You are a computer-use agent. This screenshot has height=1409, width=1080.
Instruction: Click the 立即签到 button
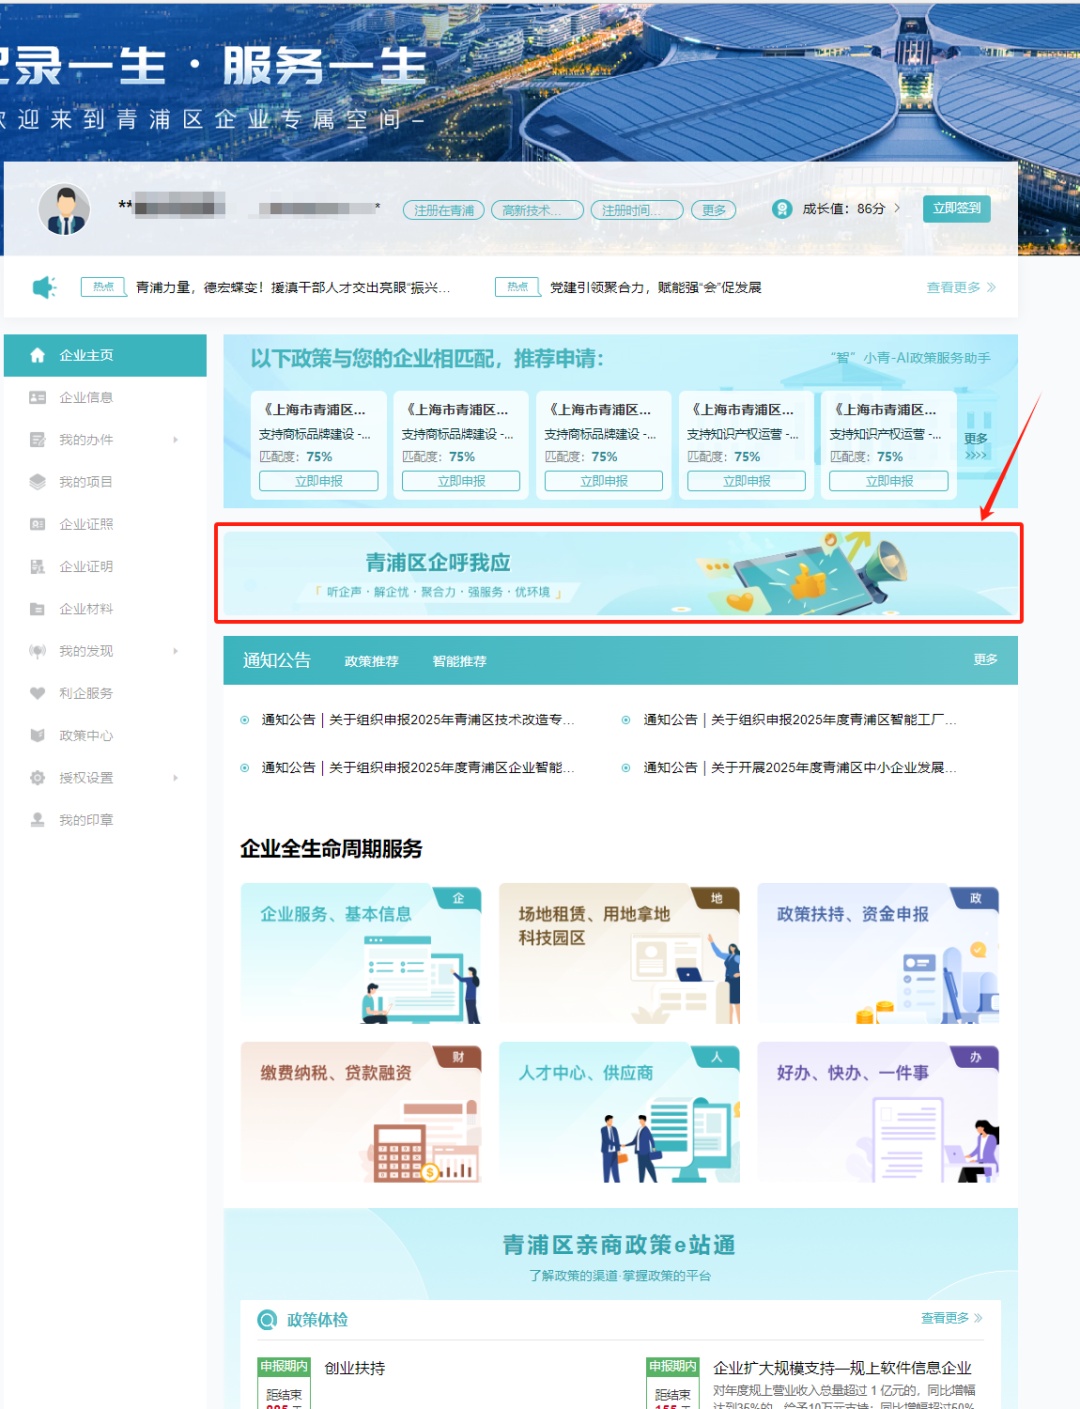coord(956,208)
